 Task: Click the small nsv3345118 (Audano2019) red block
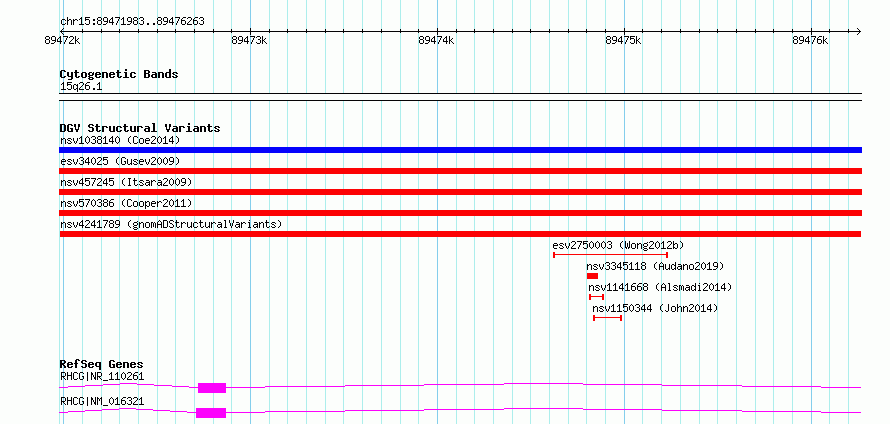(x=592, y=276)
